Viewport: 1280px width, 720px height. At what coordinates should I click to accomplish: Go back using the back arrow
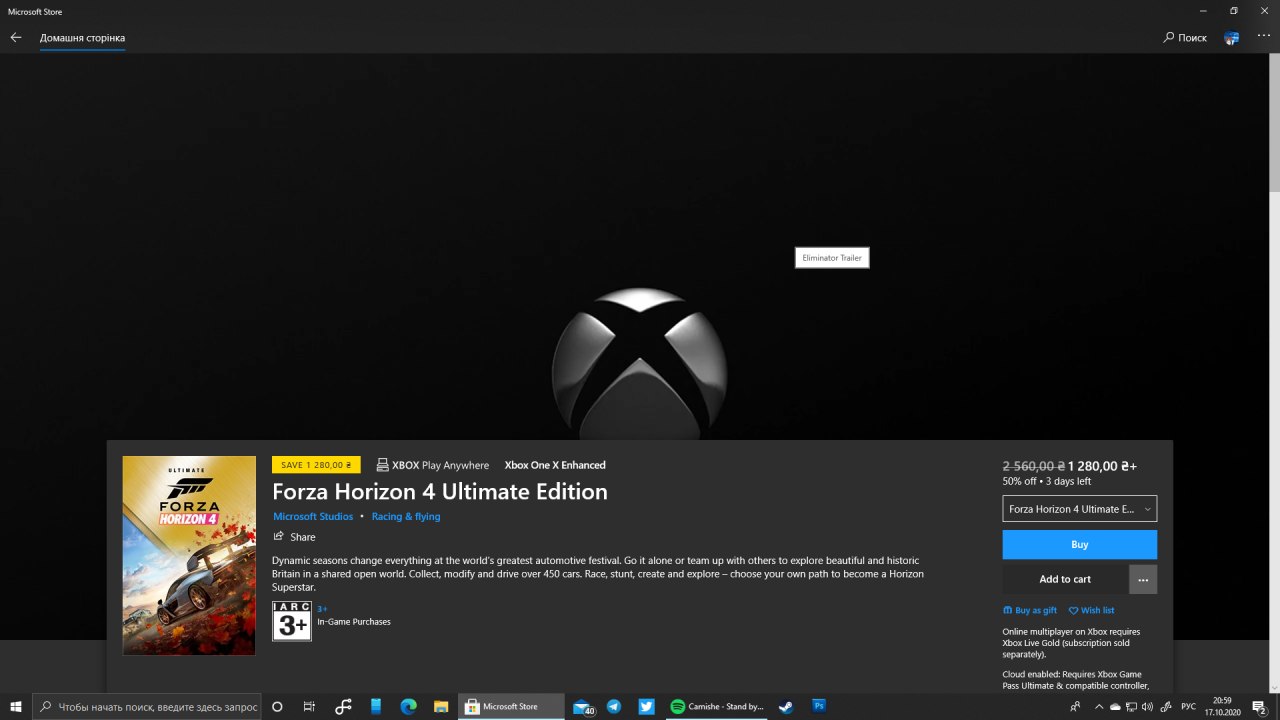coord(16,38)
